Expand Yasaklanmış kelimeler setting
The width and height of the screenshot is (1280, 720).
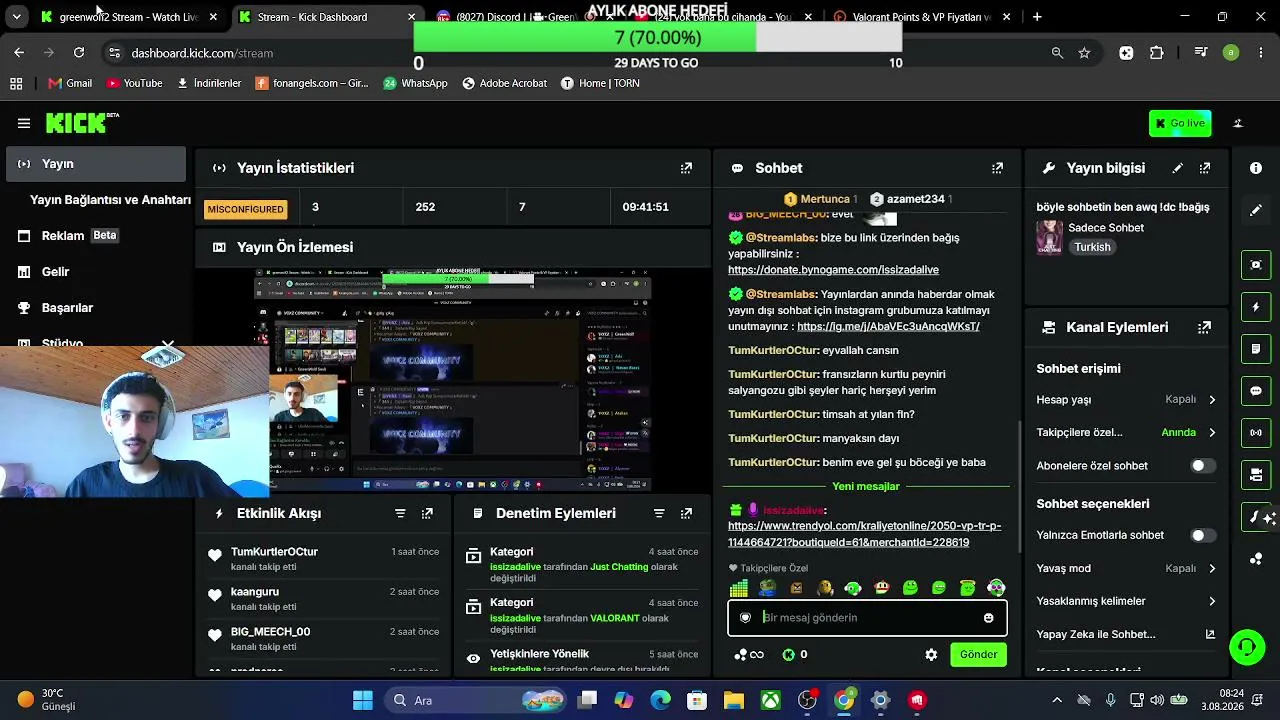pos(1126,601)
